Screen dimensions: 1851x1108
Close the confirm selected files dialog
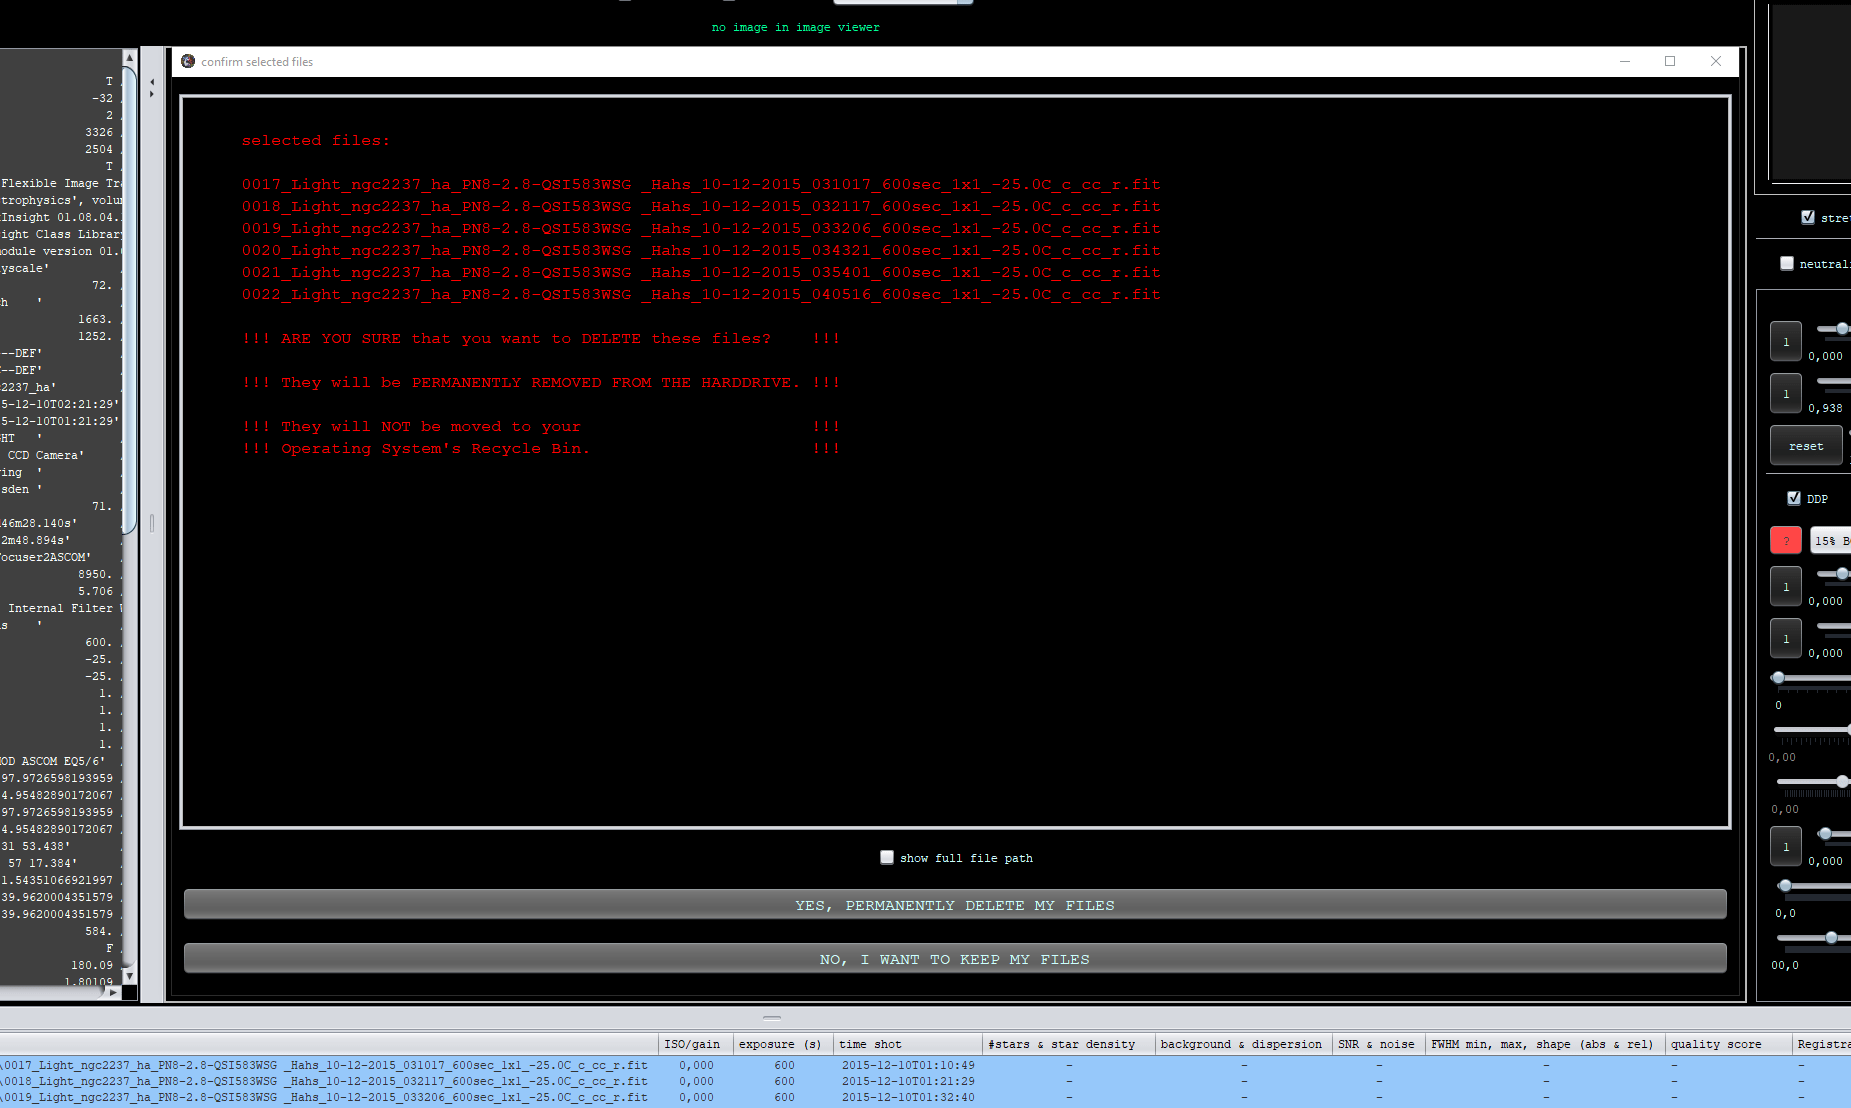[1716, 61]
